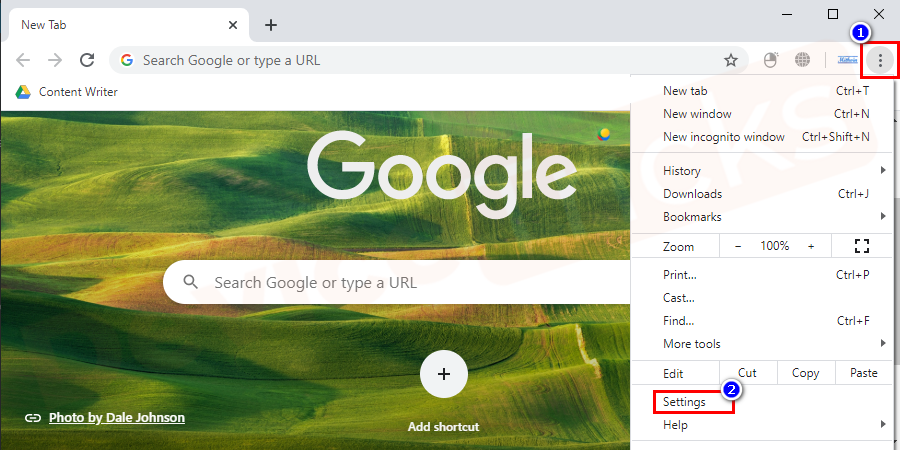
Task: Click the search box on the page
Action: pos(399,282)
